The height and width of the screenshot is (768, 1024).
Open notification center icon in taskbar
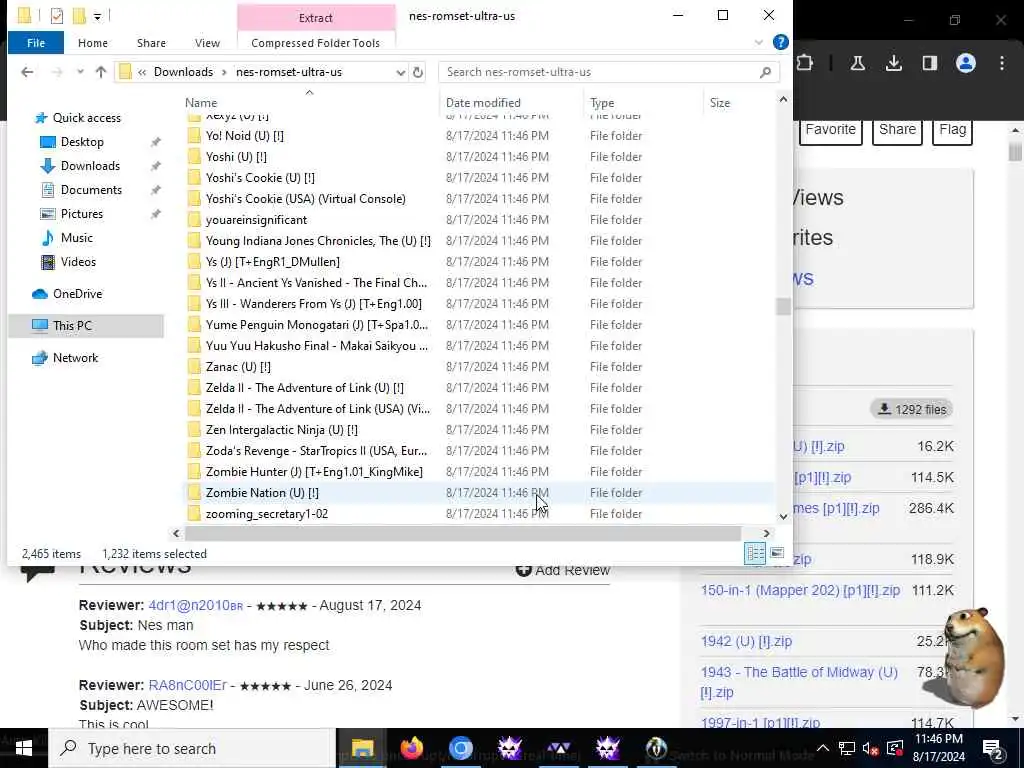992,749
